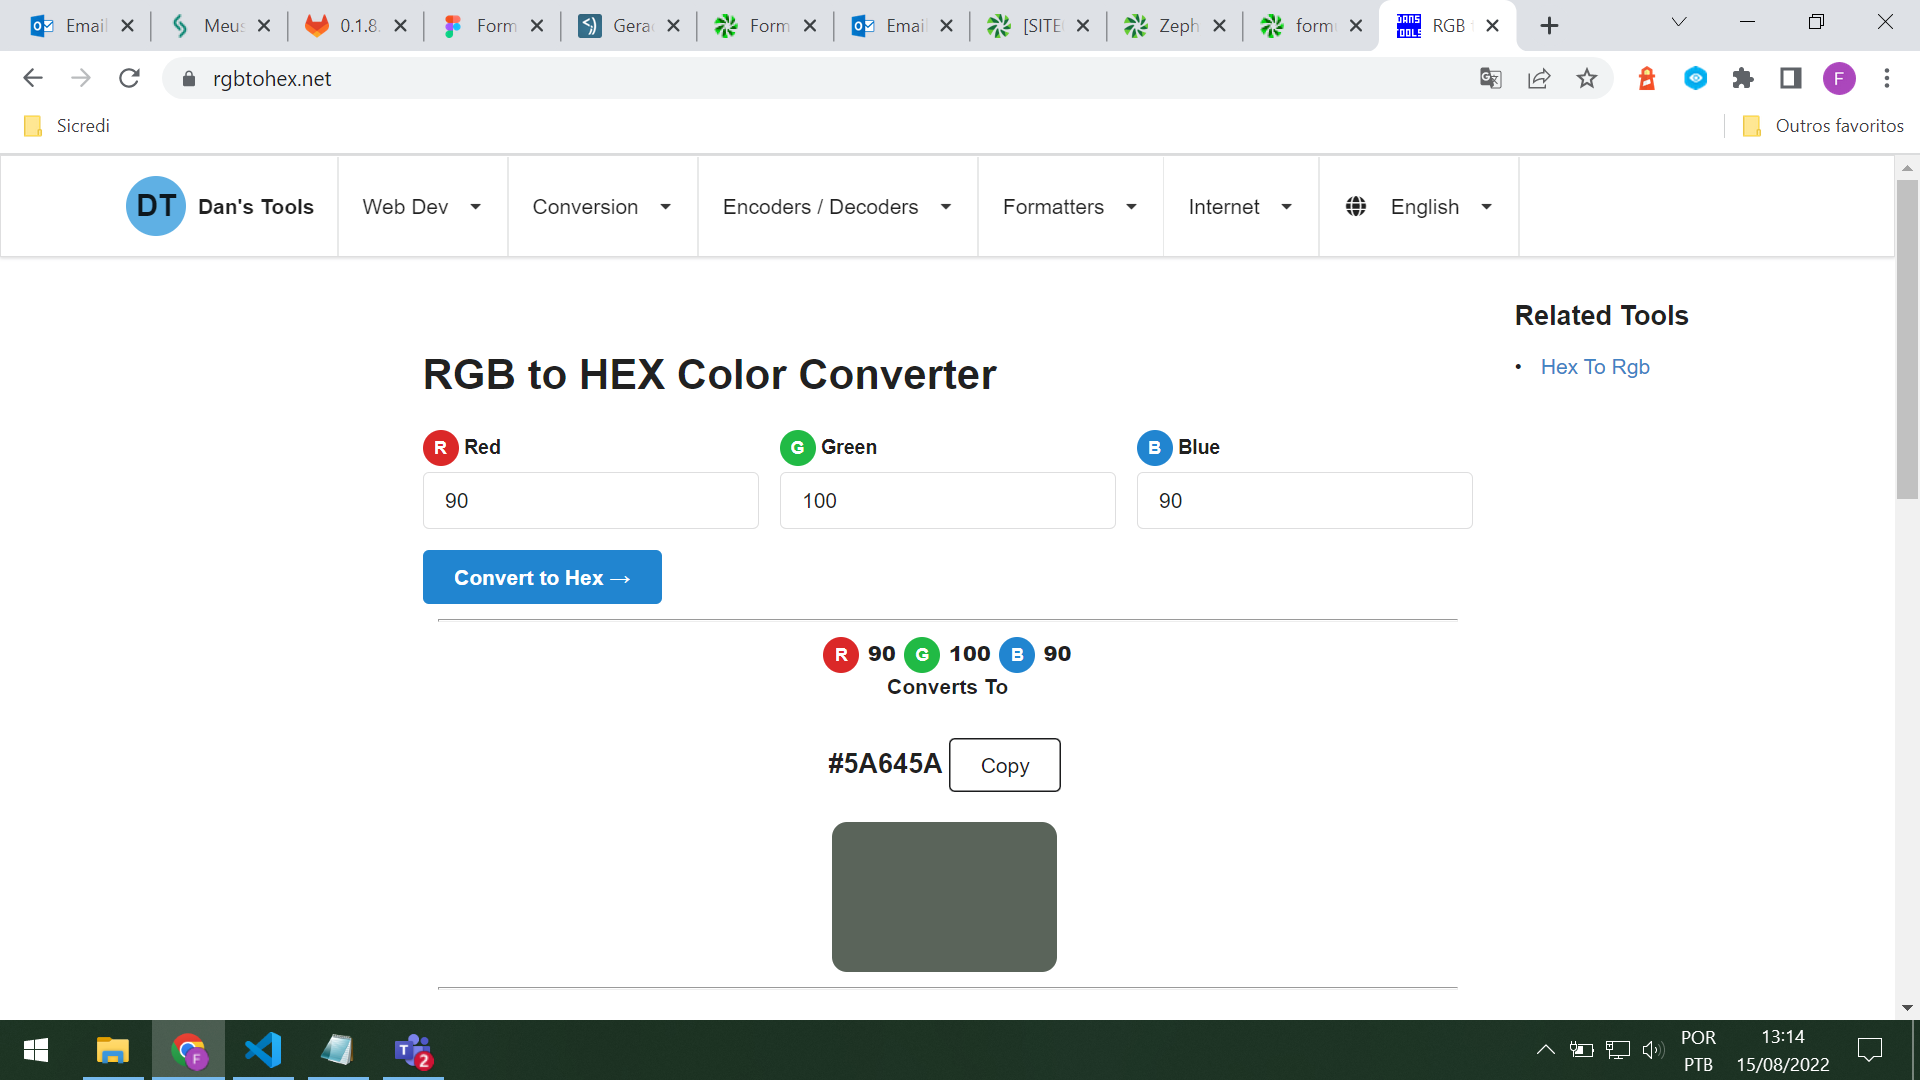Bookmark this page with star icon
Screen dimensions: 1920x1080
tap(1587, 79)
